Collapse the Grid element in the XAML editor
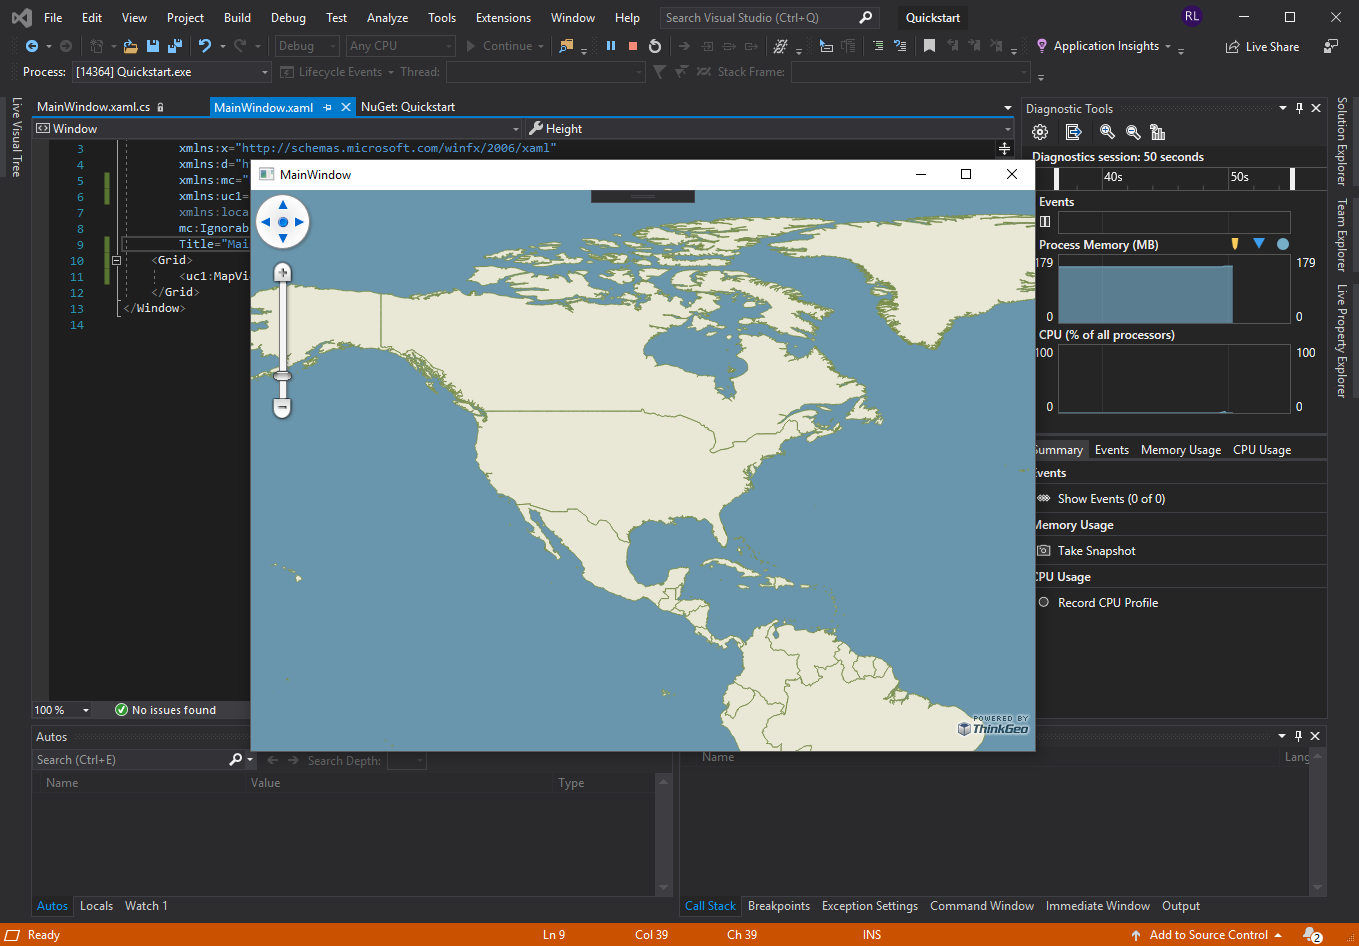The width and height of the screenshot is (1359, 946). click(x=116, y=259)
